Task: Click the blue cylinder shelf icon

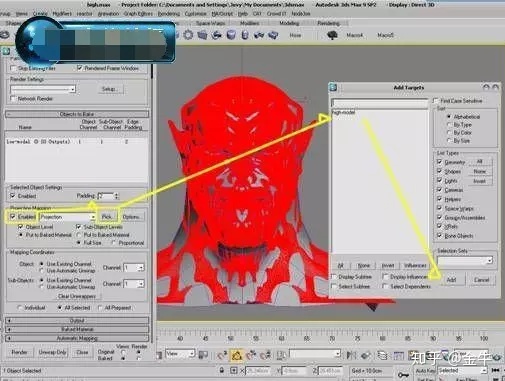Action: tap(231, 35)
